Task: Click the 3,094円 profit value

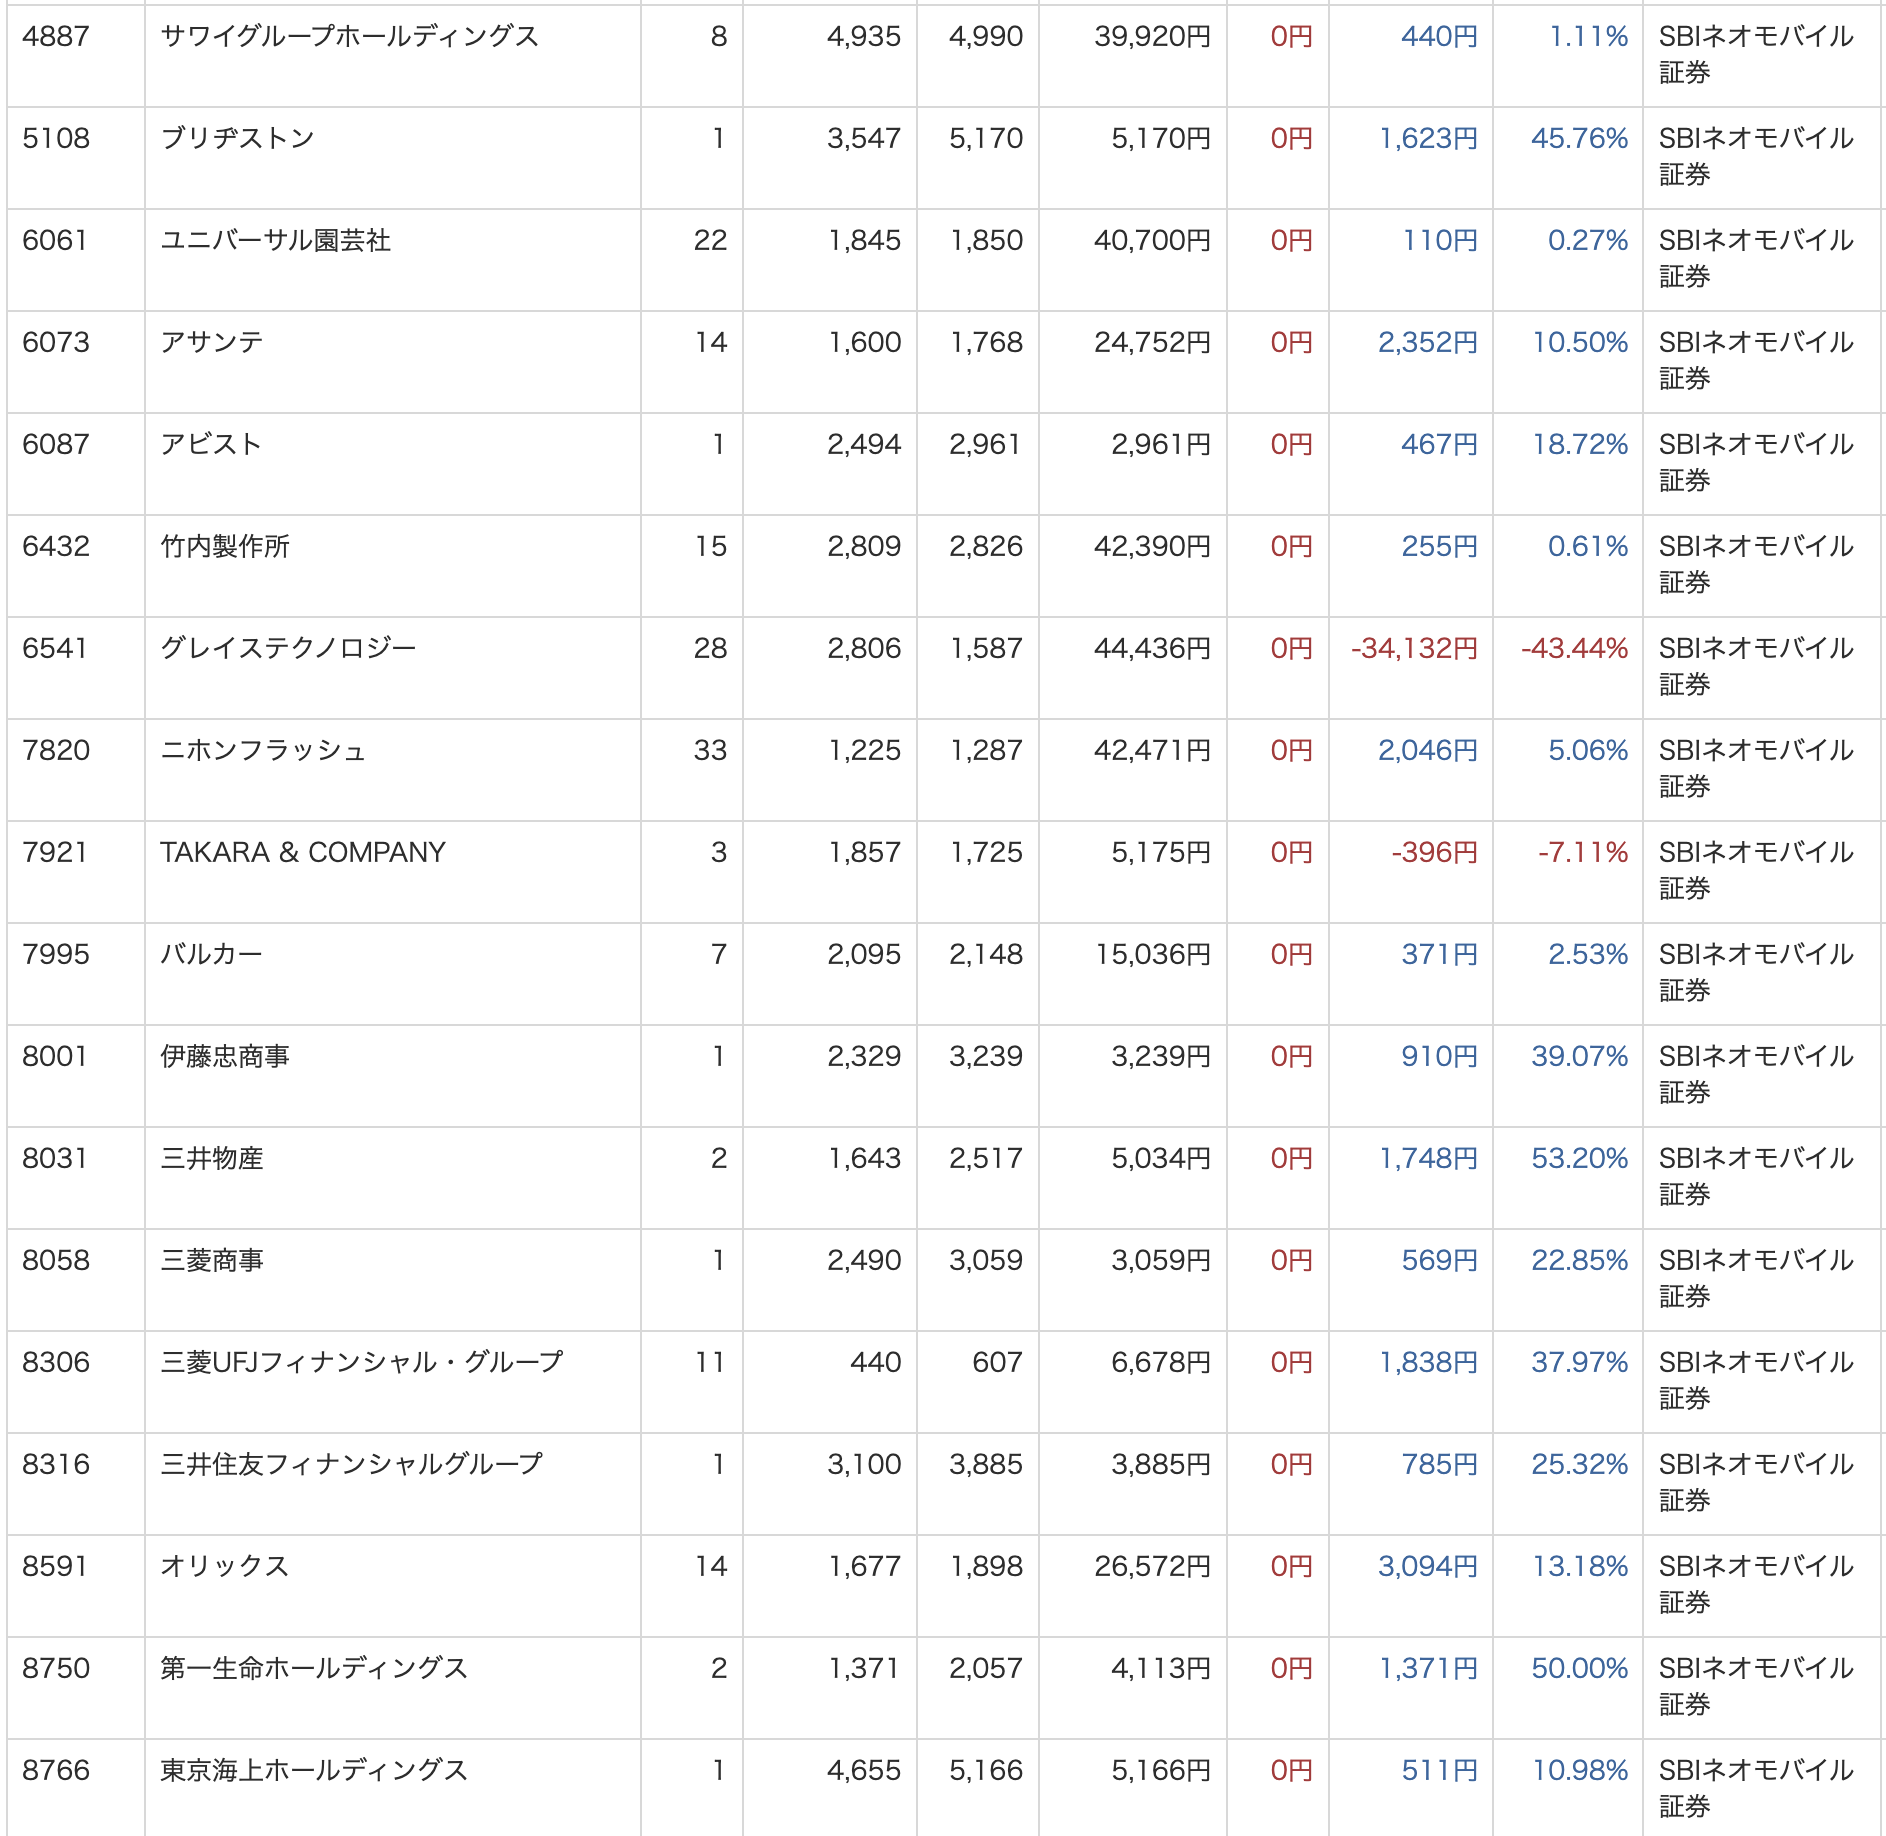Action: [x=1428, y=1567]
